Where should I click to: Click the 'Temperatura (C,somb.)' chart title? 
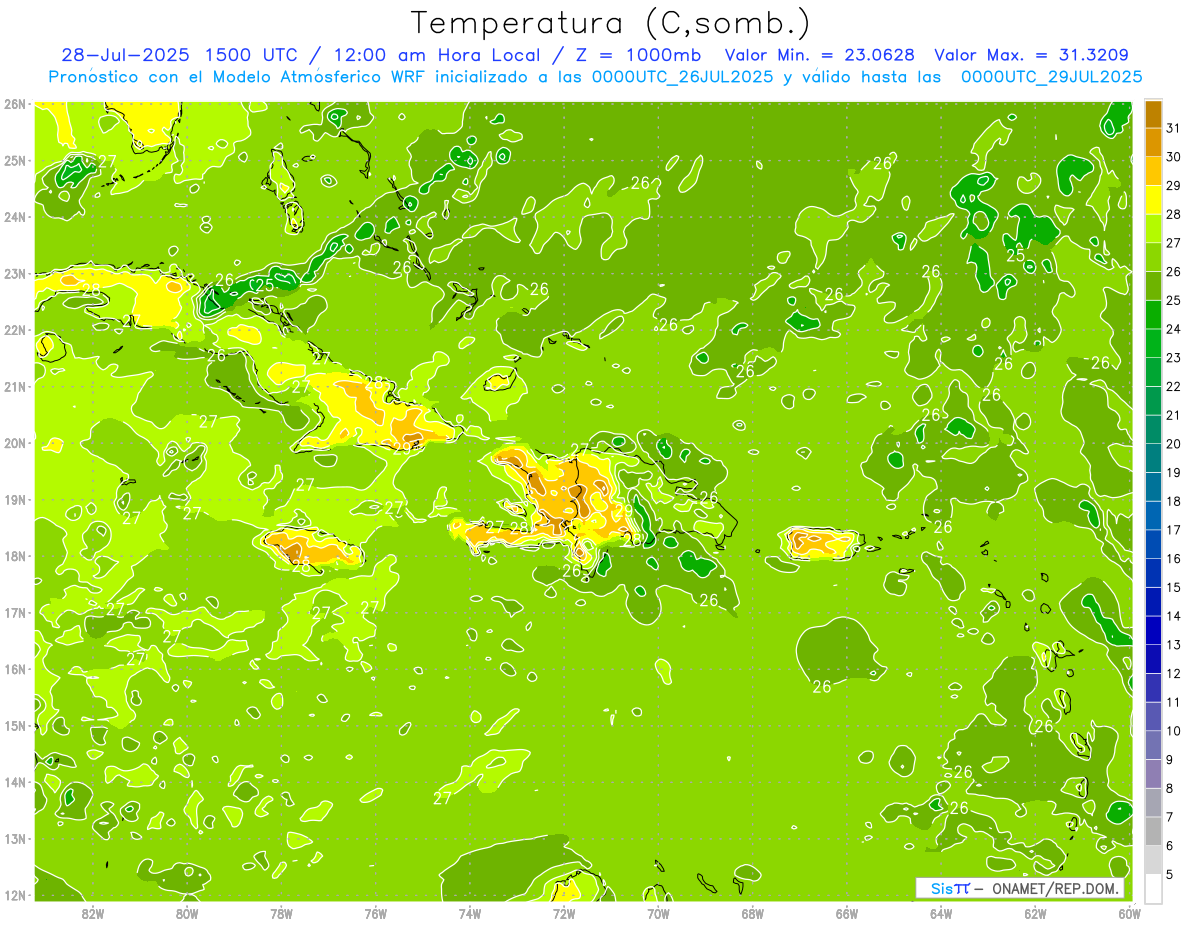coord(611,22)
